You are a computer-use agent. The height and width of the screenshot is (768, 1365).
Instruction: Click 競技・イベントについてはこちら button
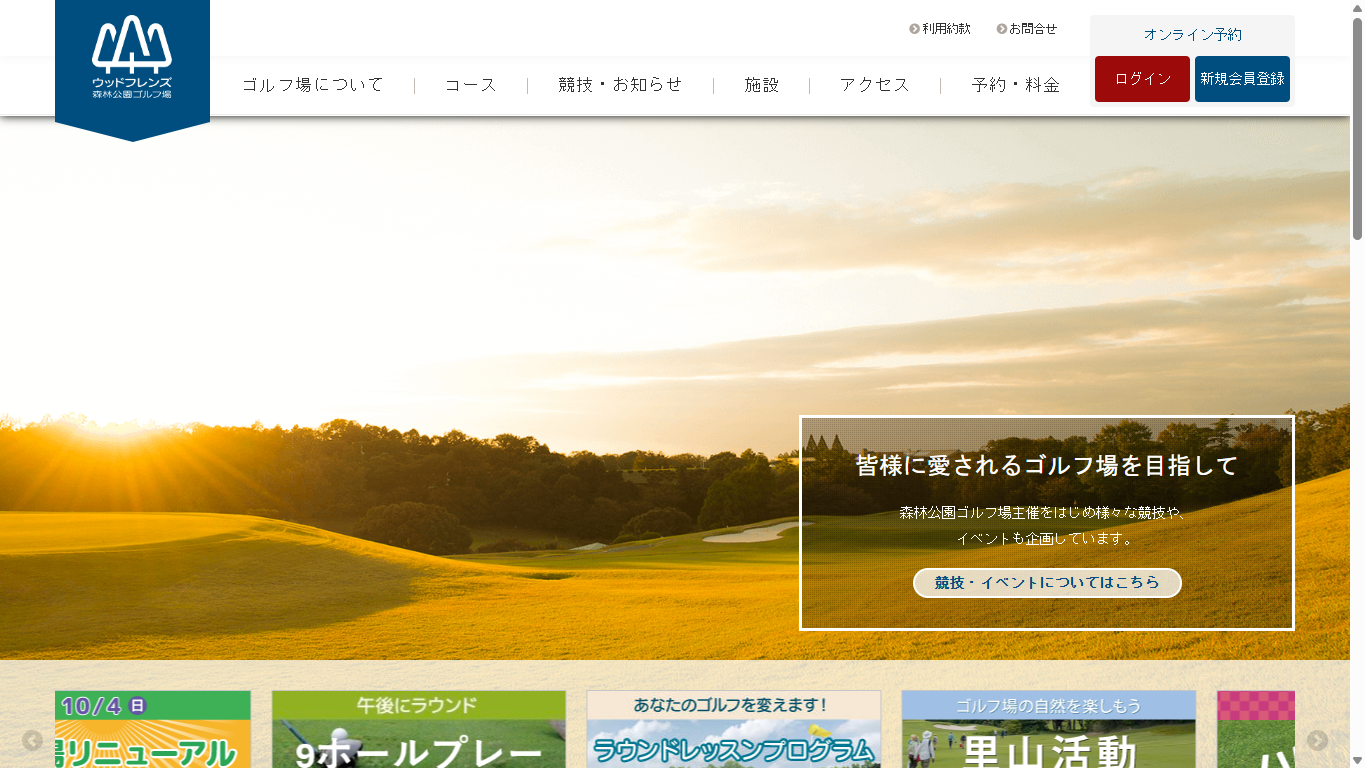tap(1047, 583)
